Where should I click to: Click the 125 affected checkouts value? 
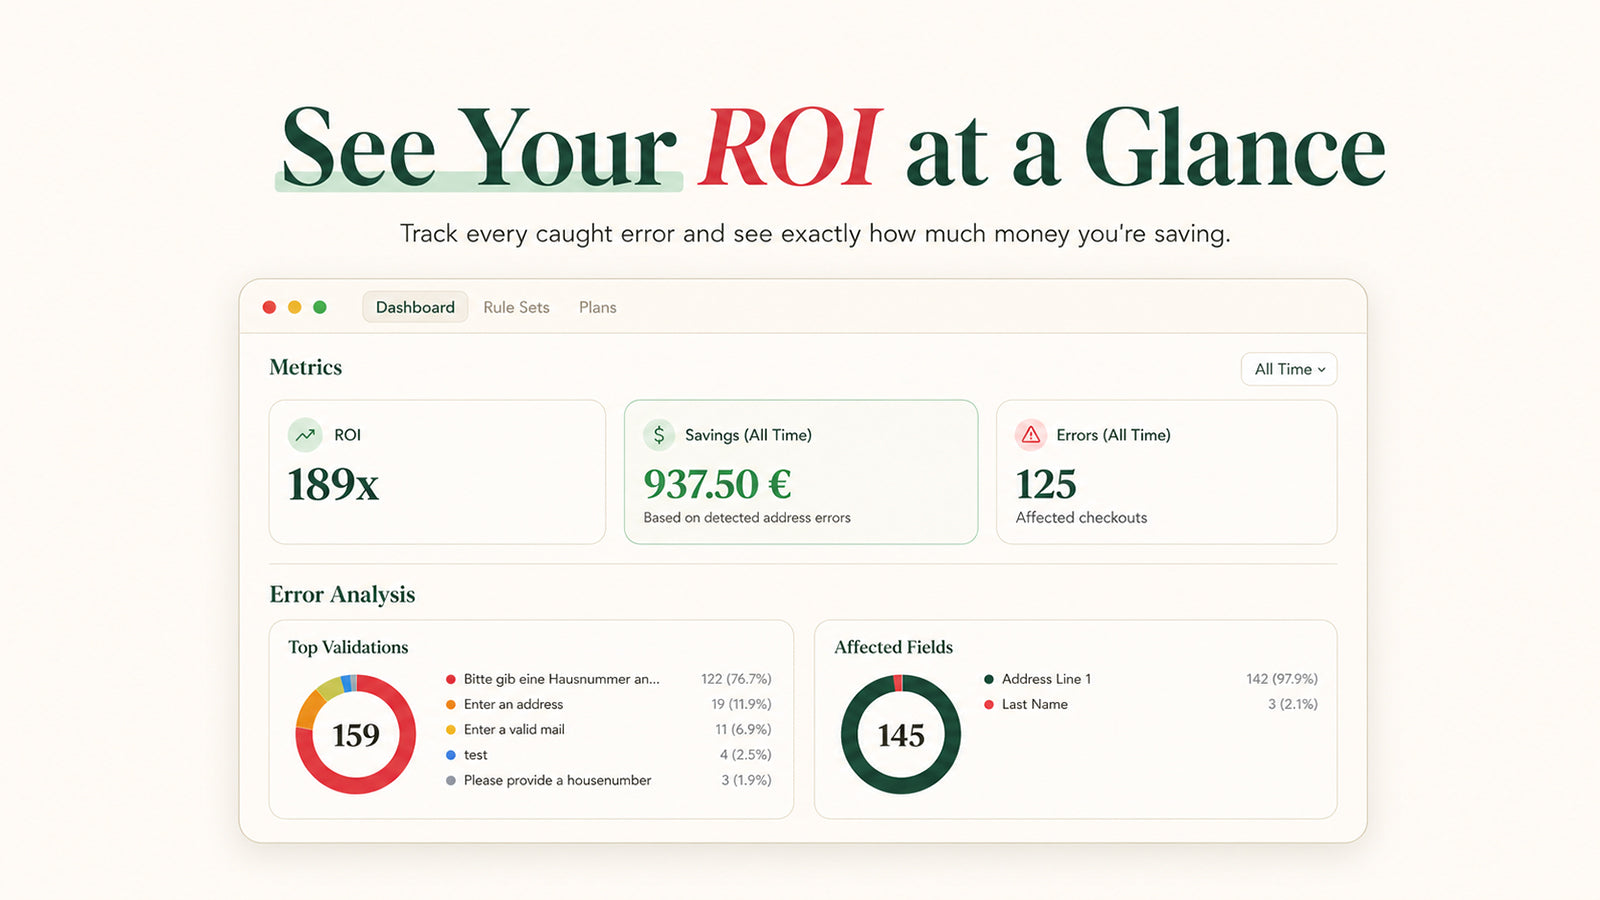(x=1046, y=484)
